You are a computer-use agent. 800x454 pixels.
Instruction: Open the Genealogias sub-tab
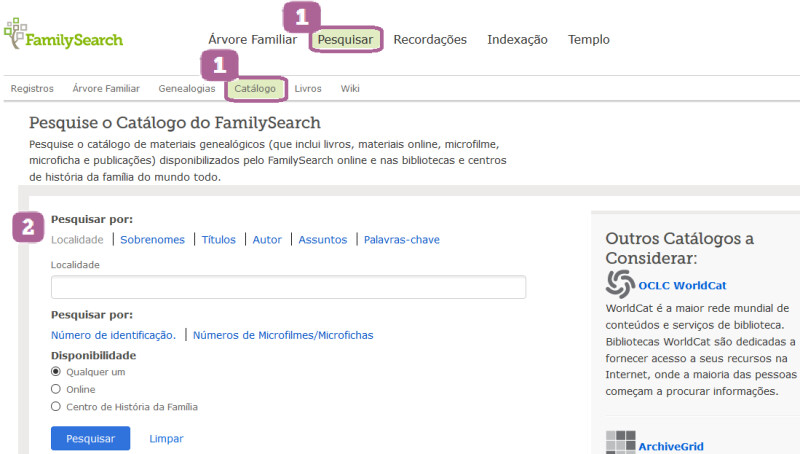187,89
